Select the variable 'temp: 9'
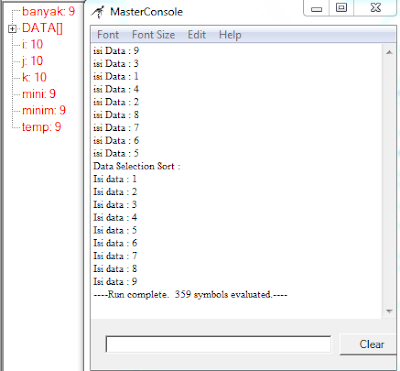The width and height of the screenshot is (400, 371). point(42,127)
